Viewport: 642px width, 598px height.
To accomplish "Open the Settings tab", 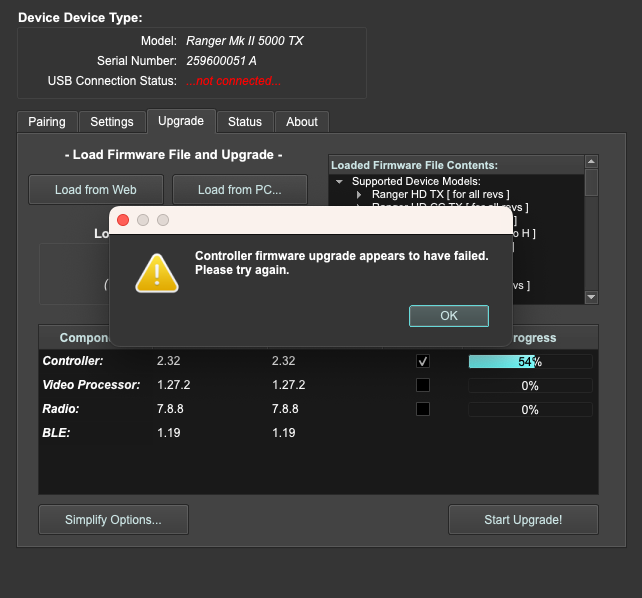I will [x=112, y=122].
